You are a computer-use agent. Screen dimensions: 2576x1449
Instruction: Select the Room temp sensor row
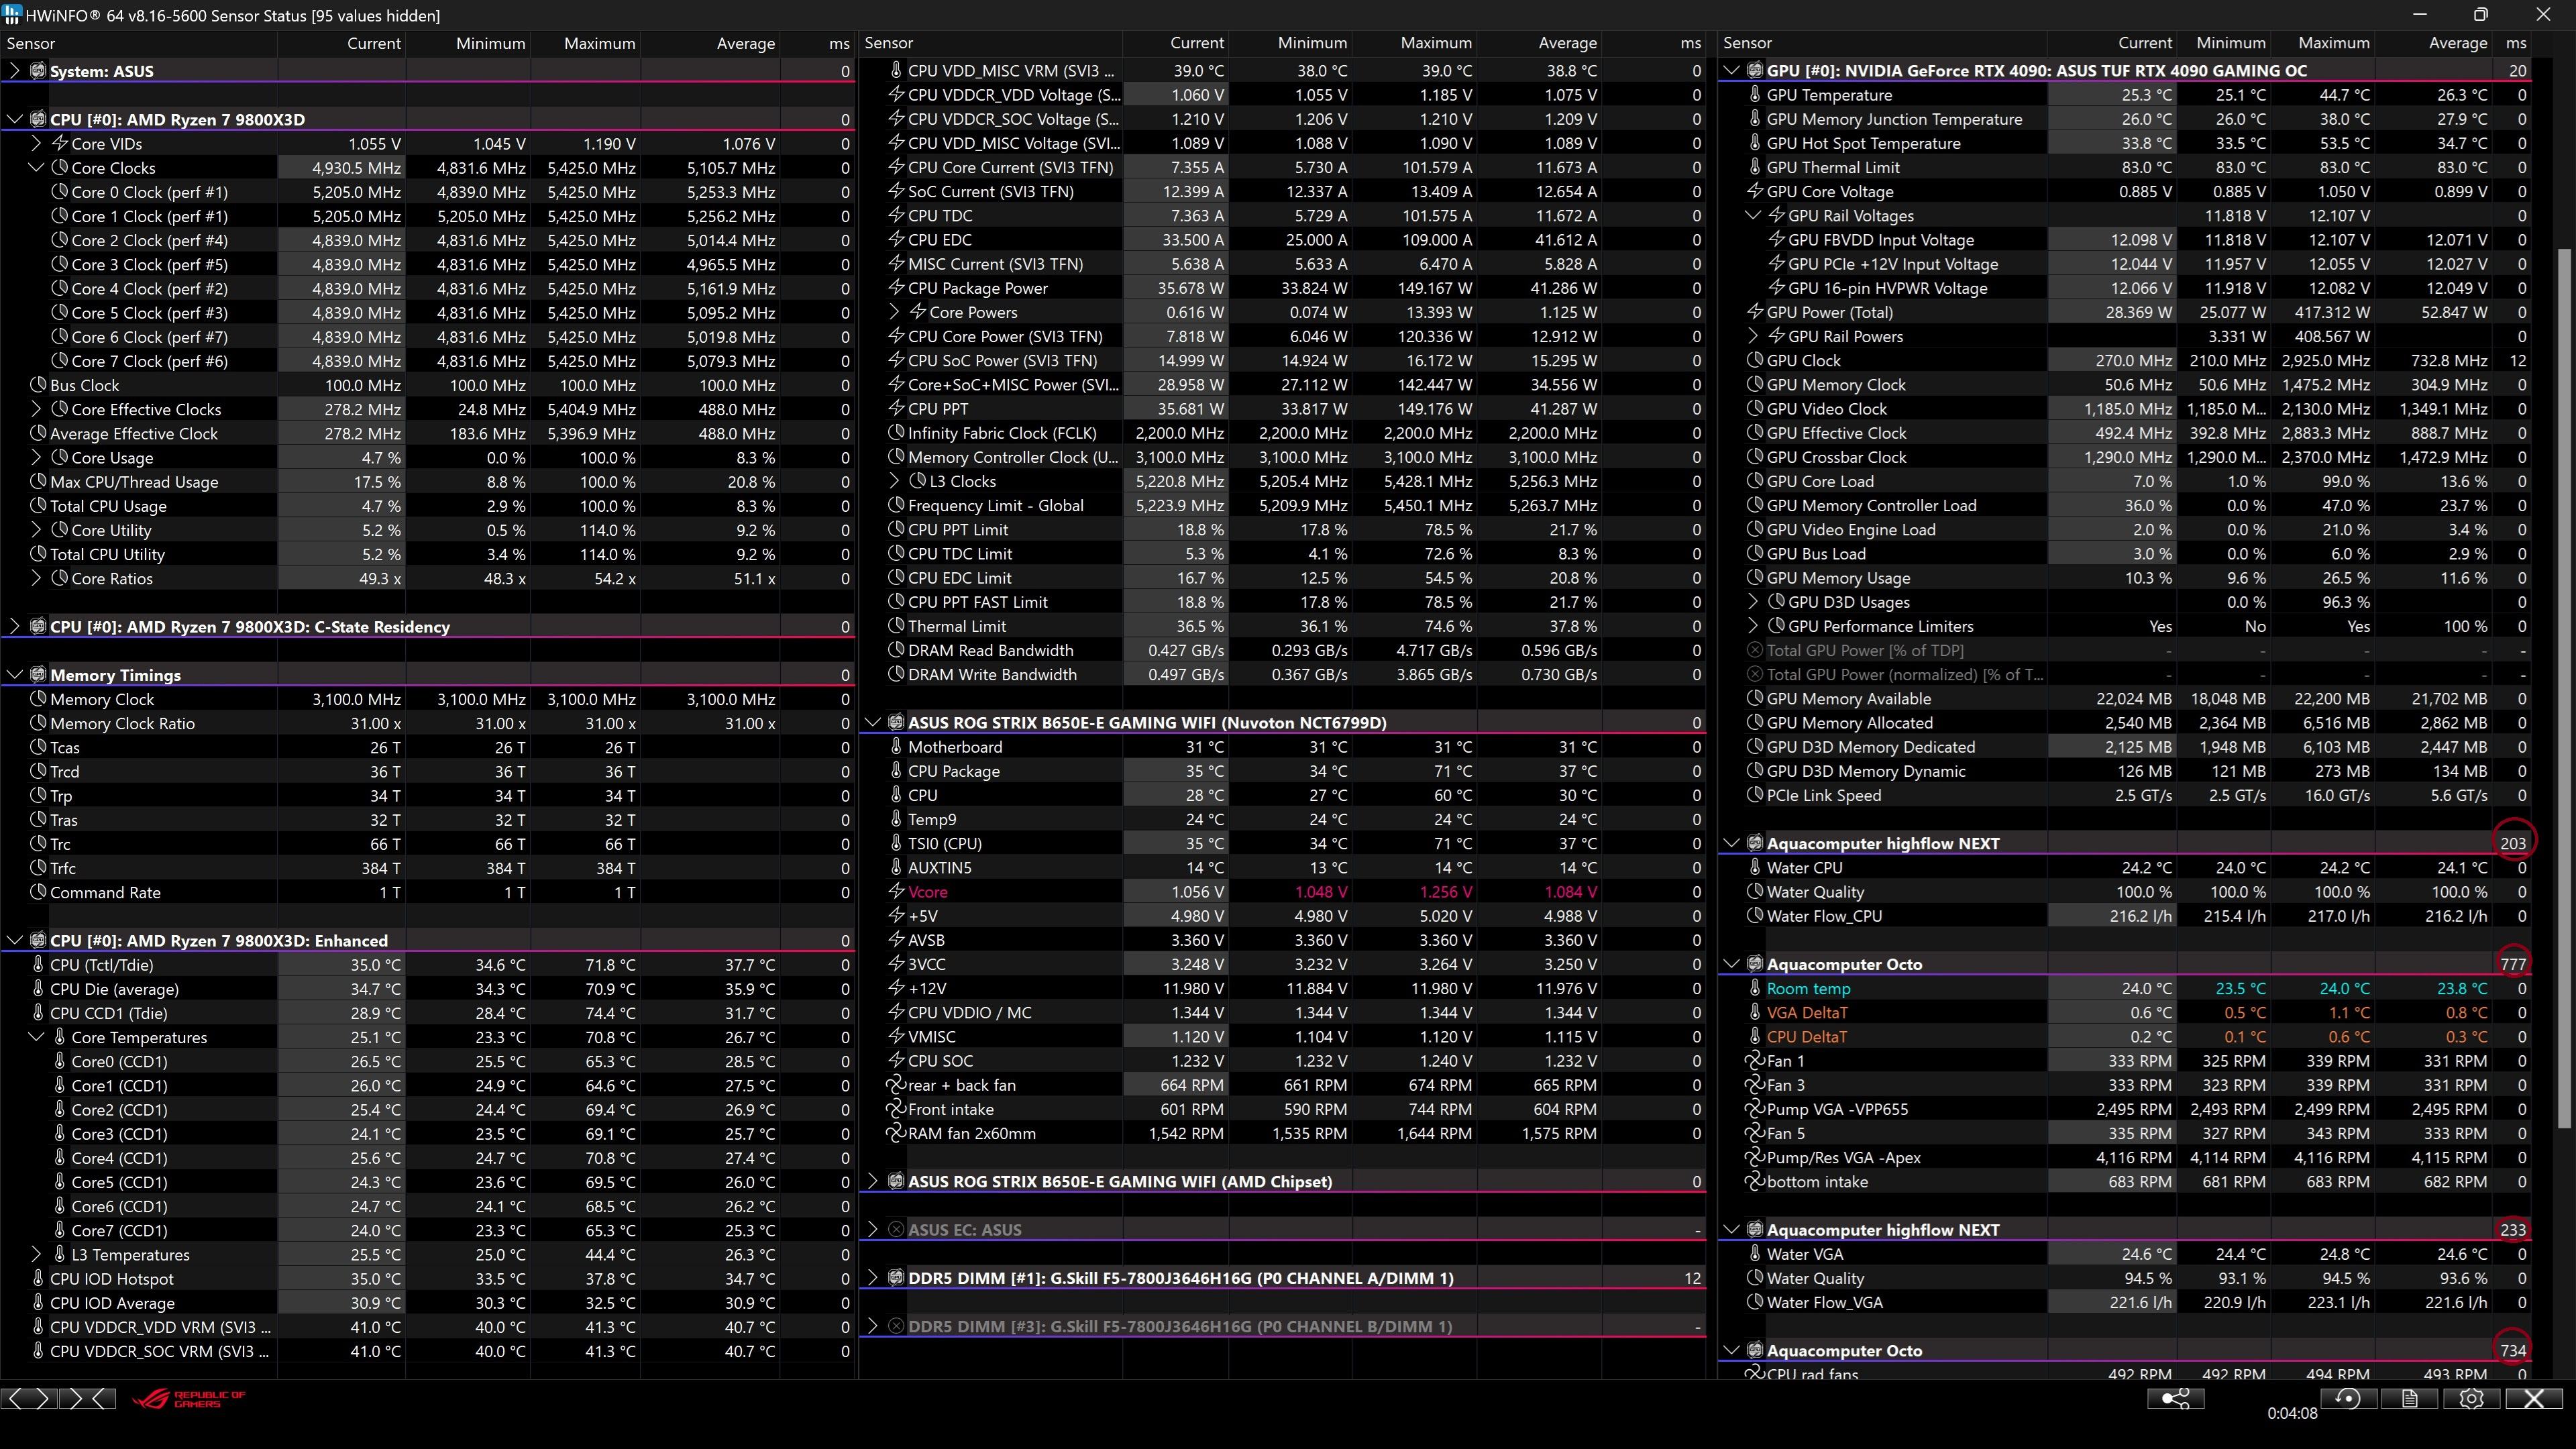2125,988
